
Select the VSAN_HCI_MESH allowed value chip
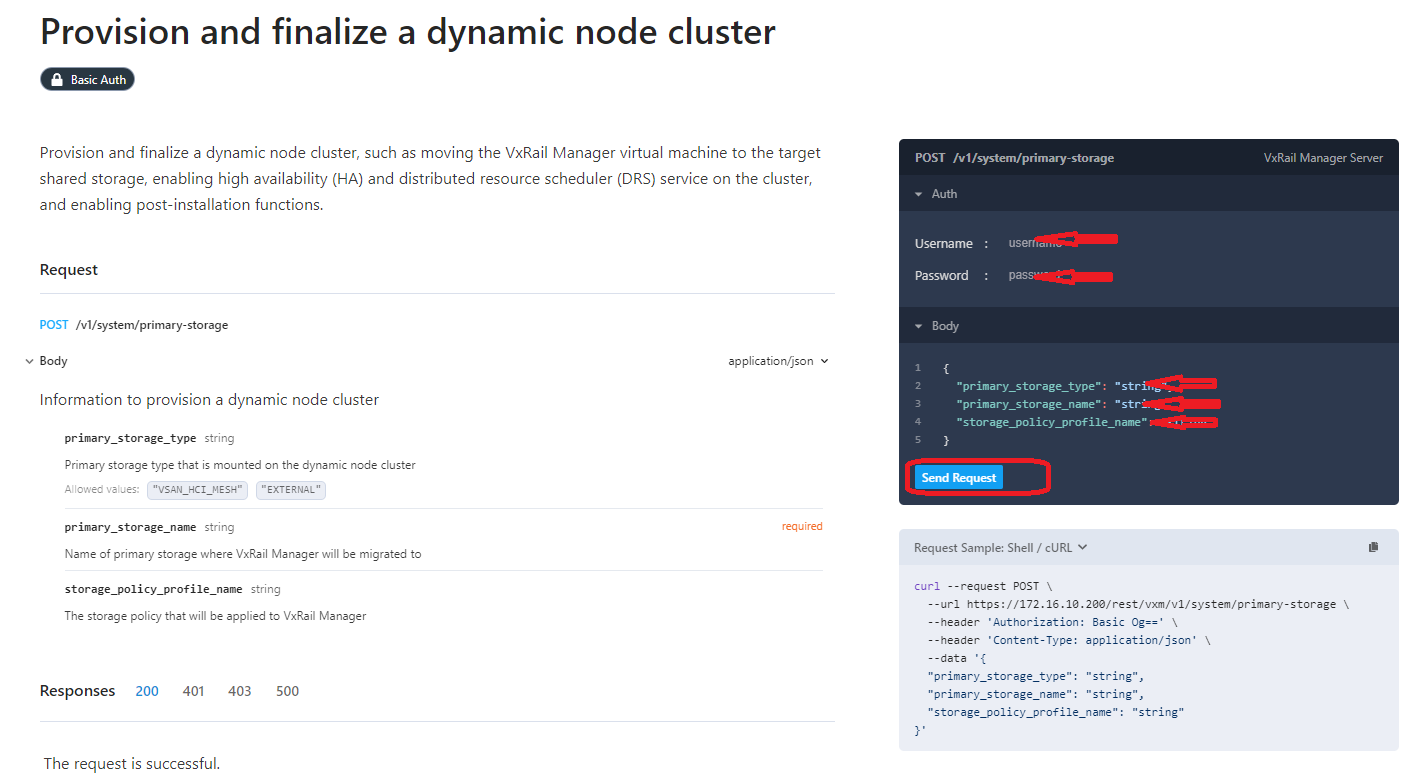197,489
